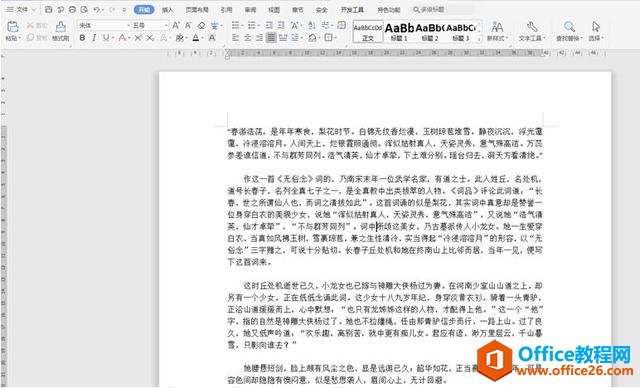Open the 特色功能 tab
The image size is (640, 388).
[389, 9]
